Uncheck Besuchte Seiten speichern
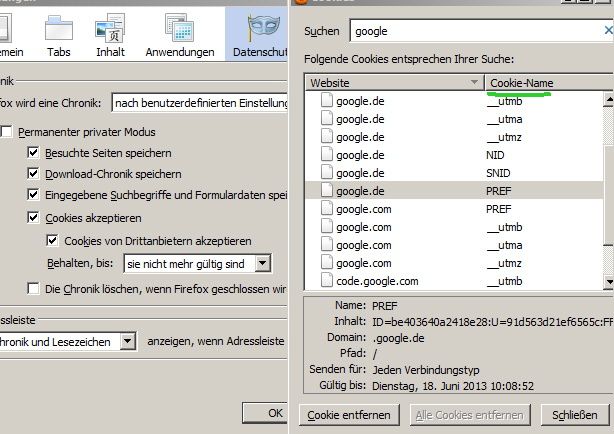Screen dimensions: 614x434 coord(33,152)
